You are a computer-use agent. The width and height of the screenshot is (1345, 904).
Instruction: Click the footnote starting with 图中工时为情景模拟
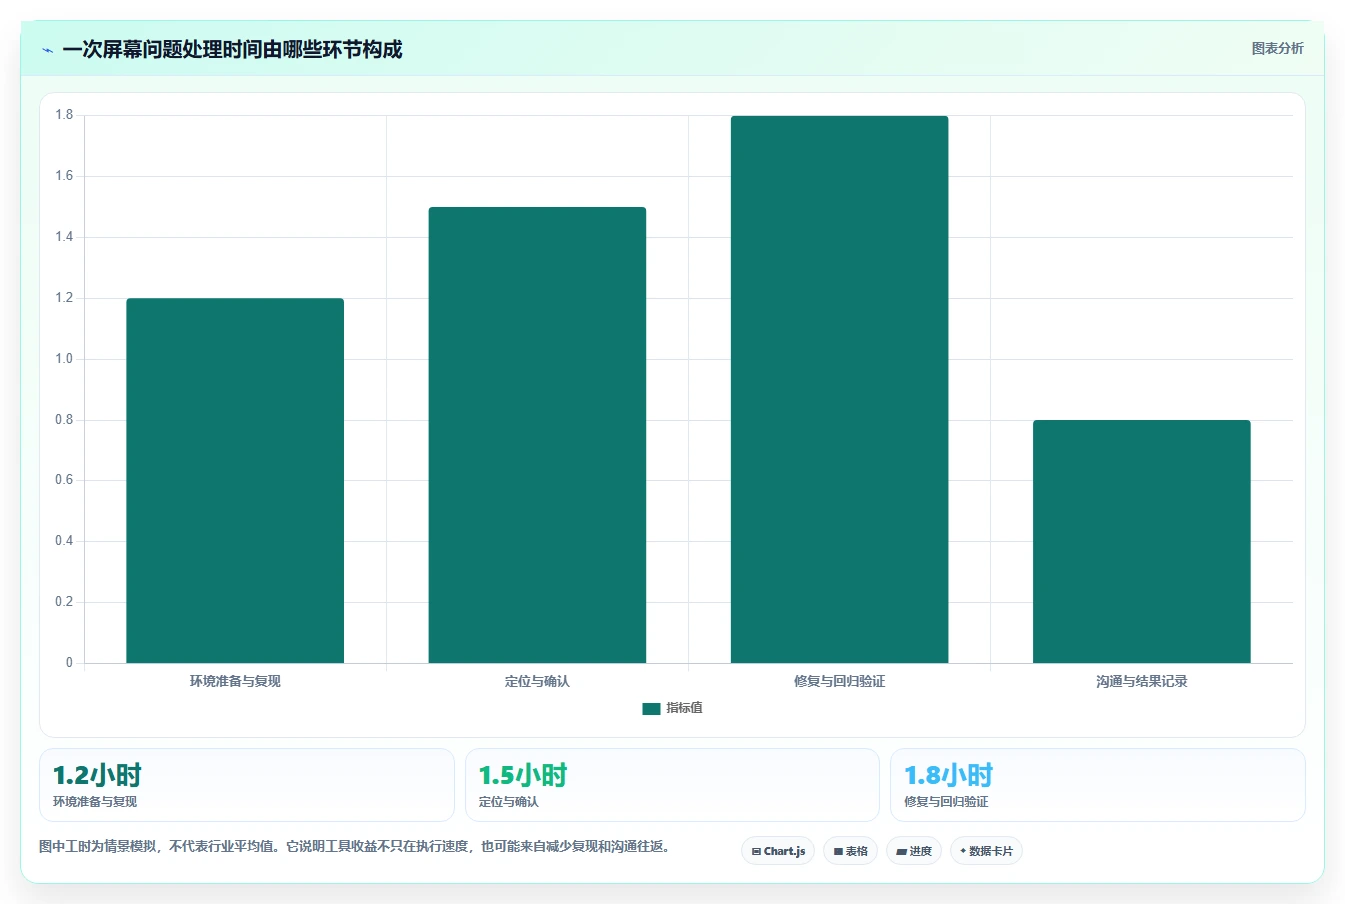click(x=354, y=846)
